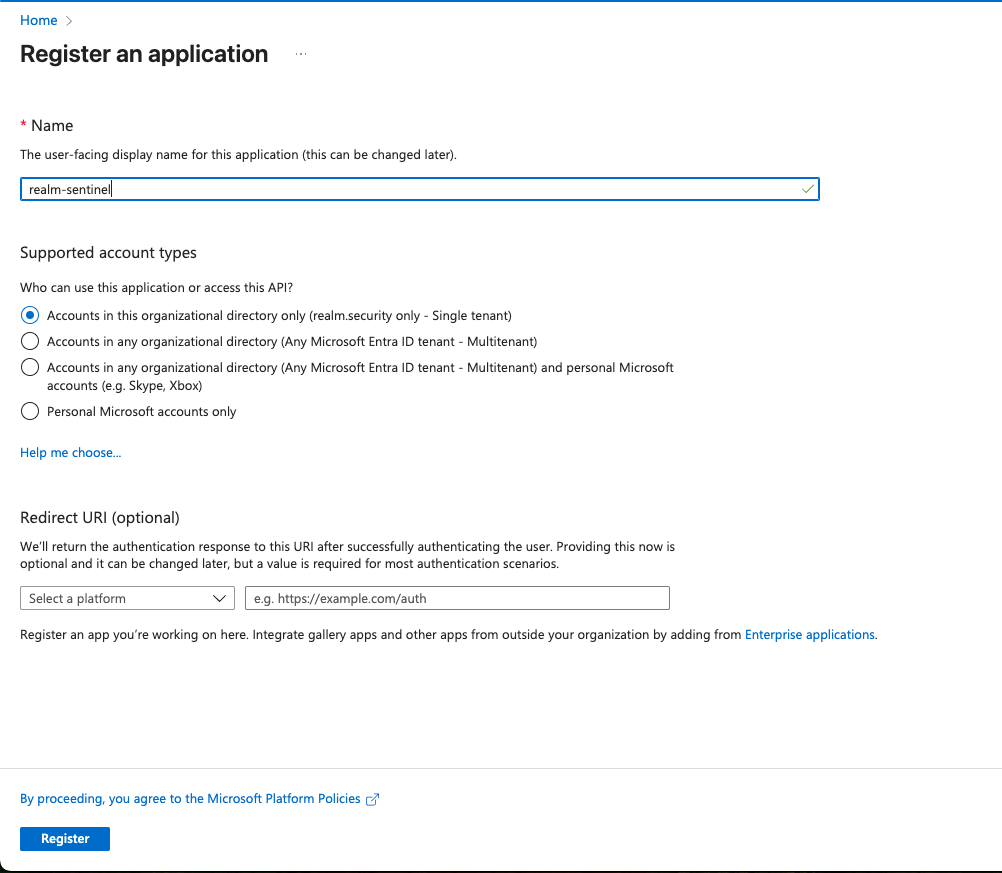Open the ellipsis more options menu
The height and width of the screenshot is (873, 1002).
click(301, 54)
